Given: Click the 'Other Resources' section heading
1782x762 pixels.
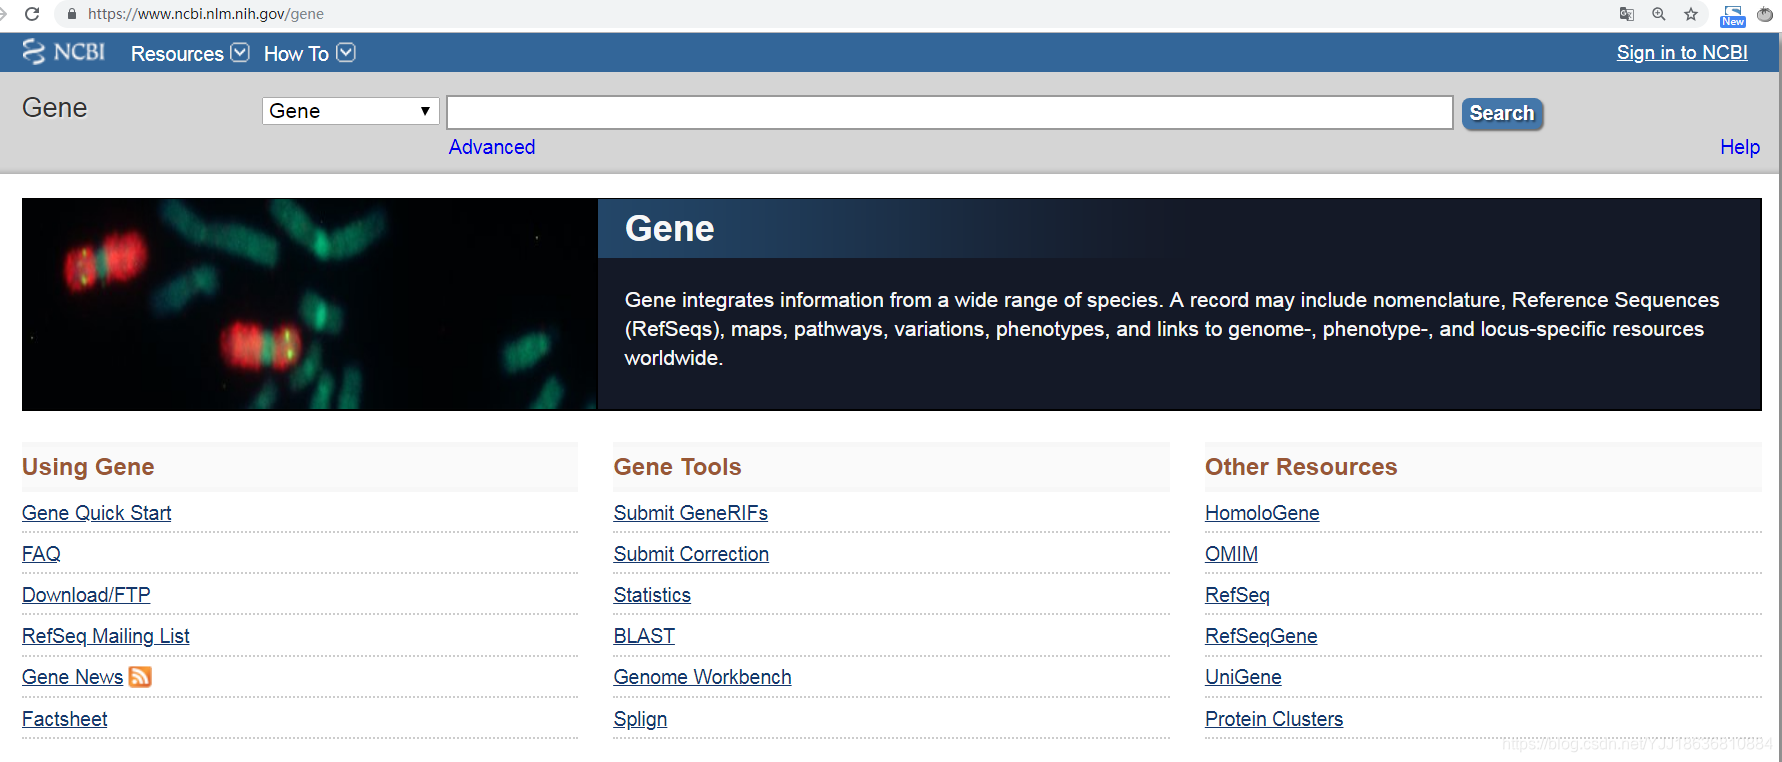Looking at the screenshot, I should 1301,467.
